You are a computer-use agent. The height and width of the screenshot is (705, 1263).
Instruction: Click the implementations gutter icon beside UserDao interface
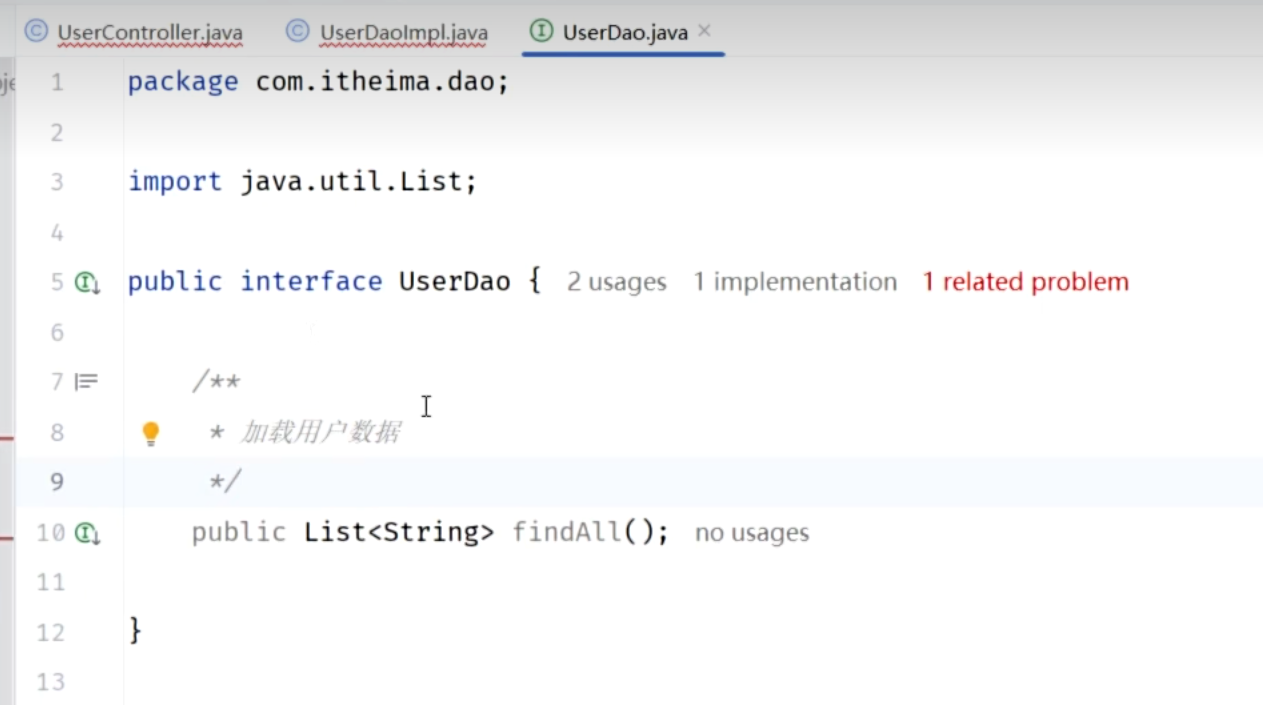(x=88, y=283)
